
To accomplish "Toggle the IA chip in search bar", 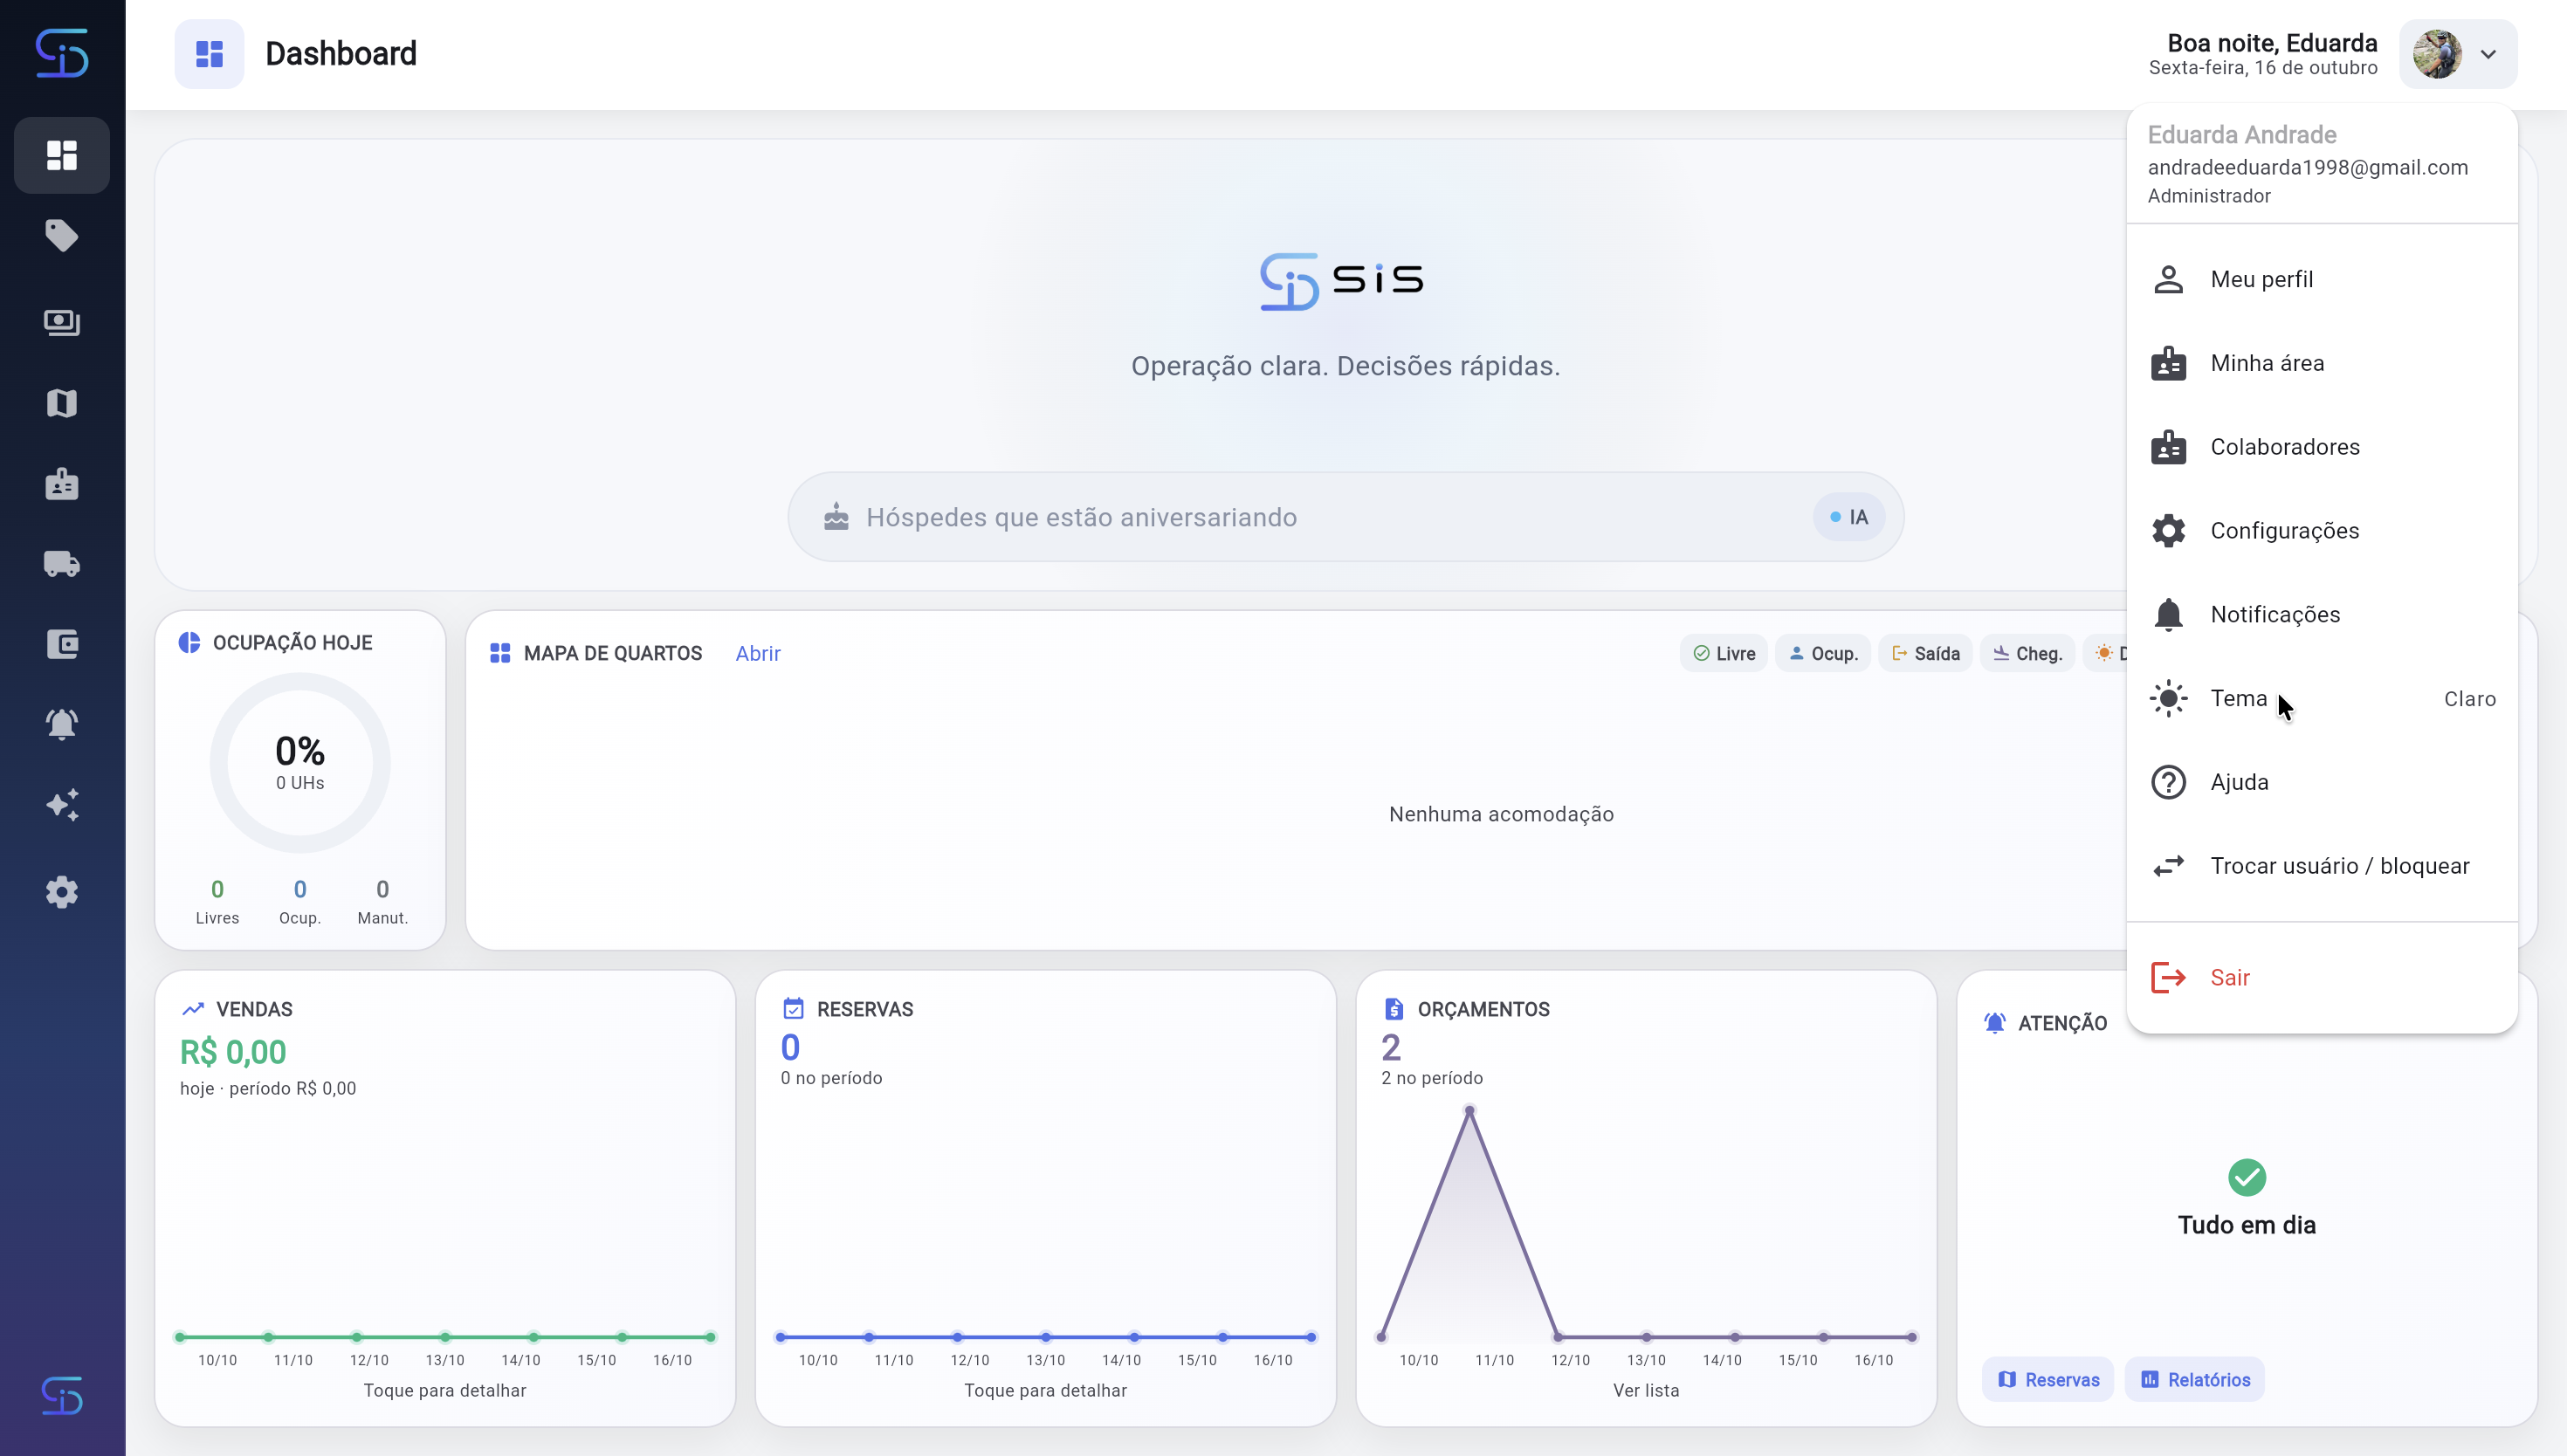I will coord(1849,517).
